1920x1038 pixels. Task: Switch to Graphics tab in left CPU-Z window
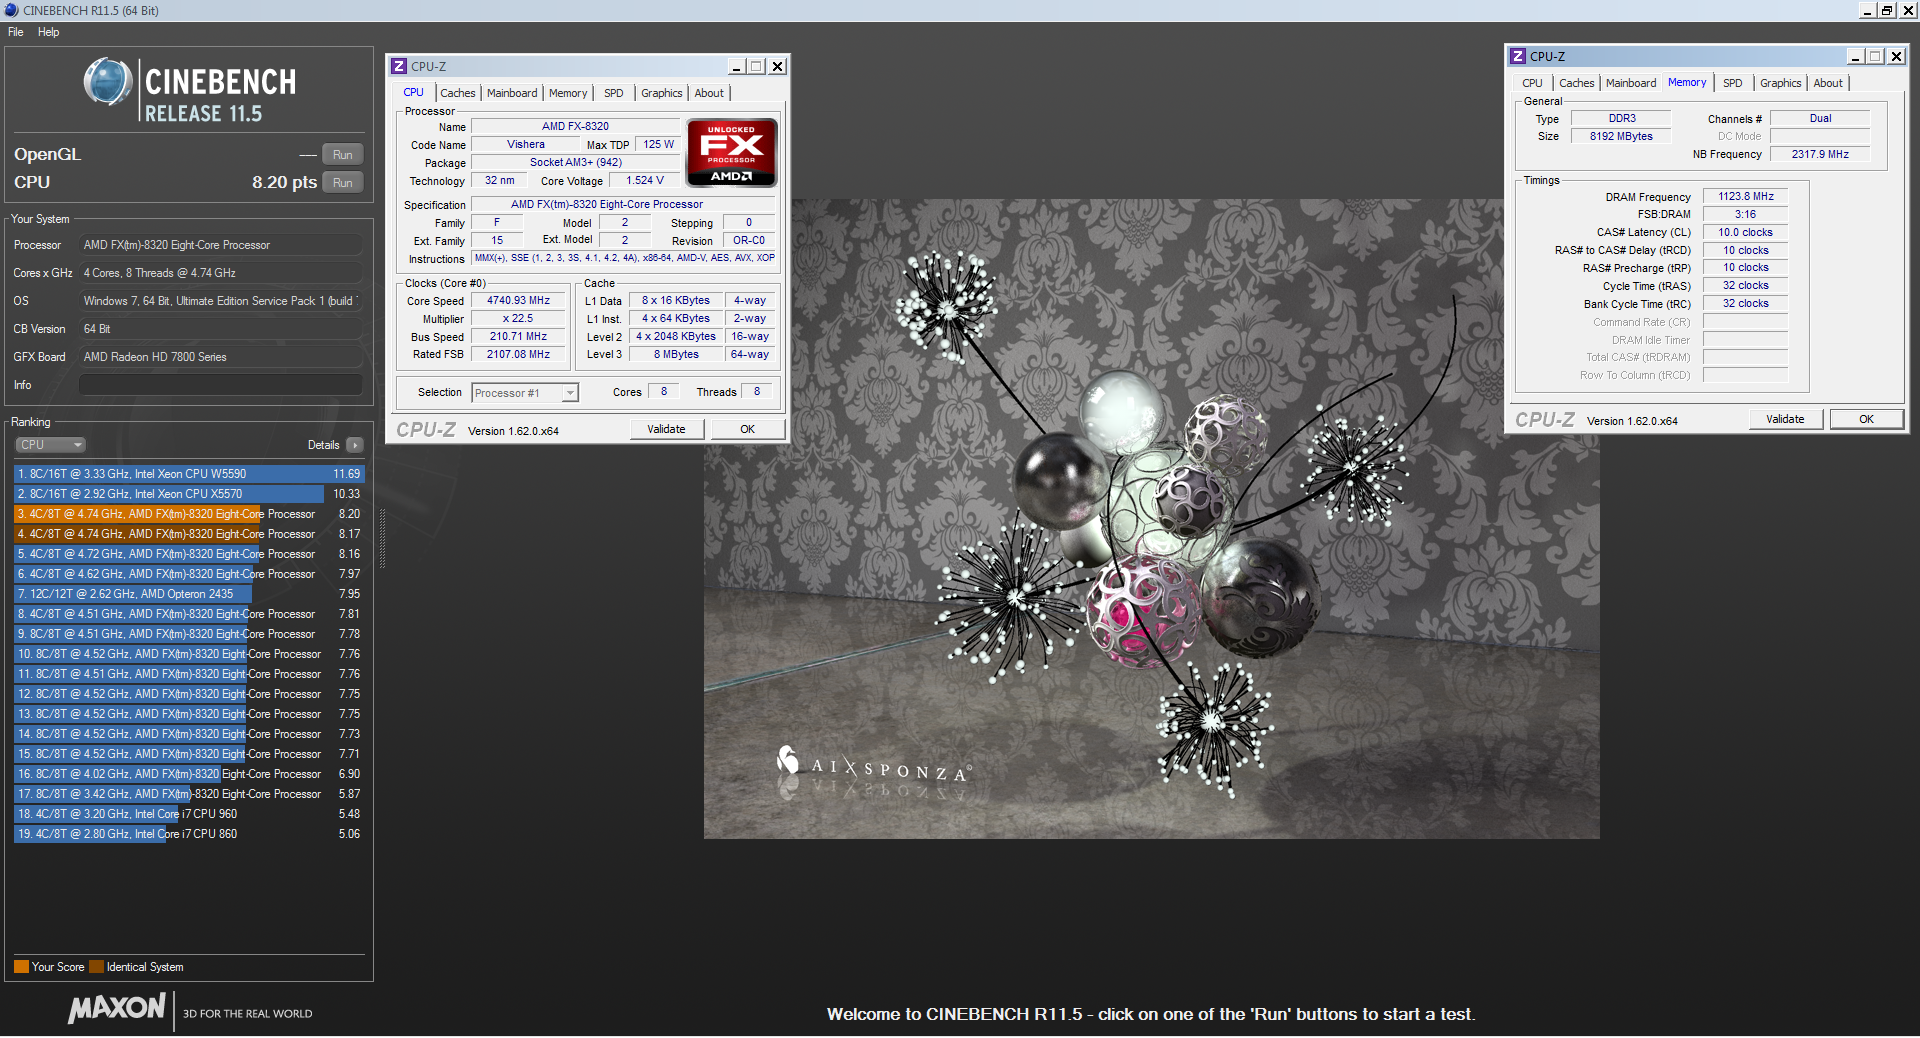coord(662,93)
